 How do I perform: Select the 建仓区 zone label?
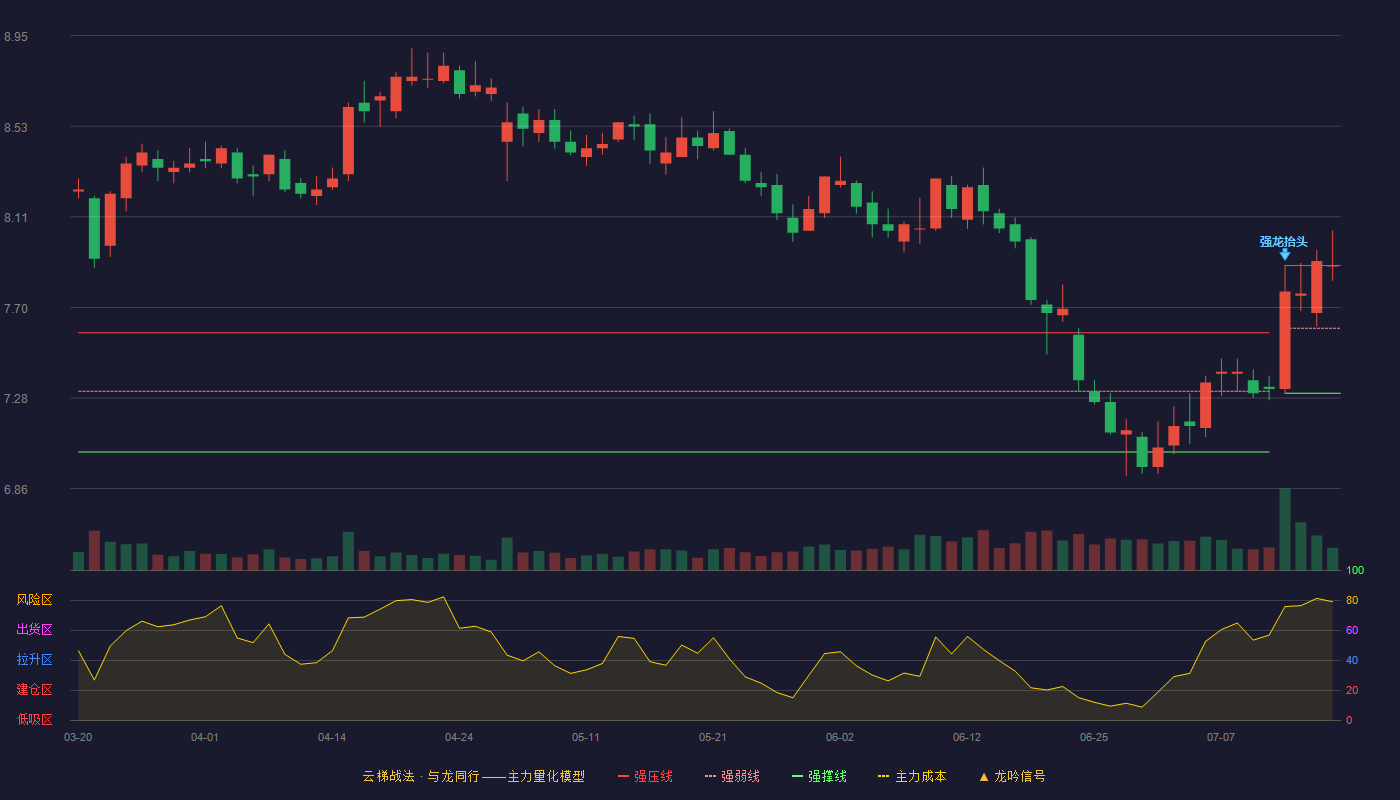click(x=34, y=690)
